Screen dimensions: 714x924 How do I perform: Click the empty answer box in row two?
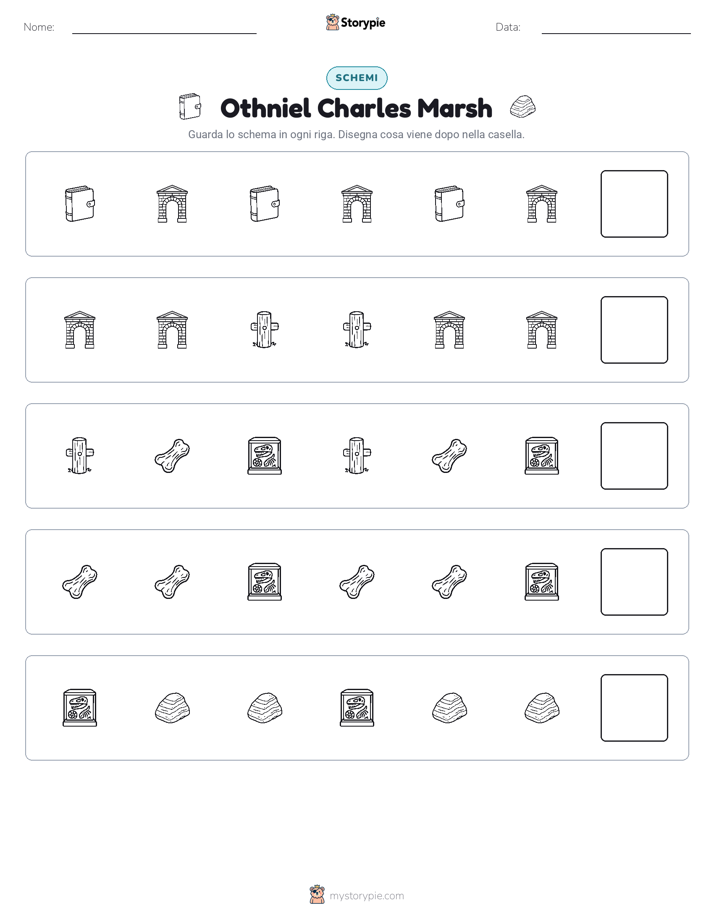[634, 330]
